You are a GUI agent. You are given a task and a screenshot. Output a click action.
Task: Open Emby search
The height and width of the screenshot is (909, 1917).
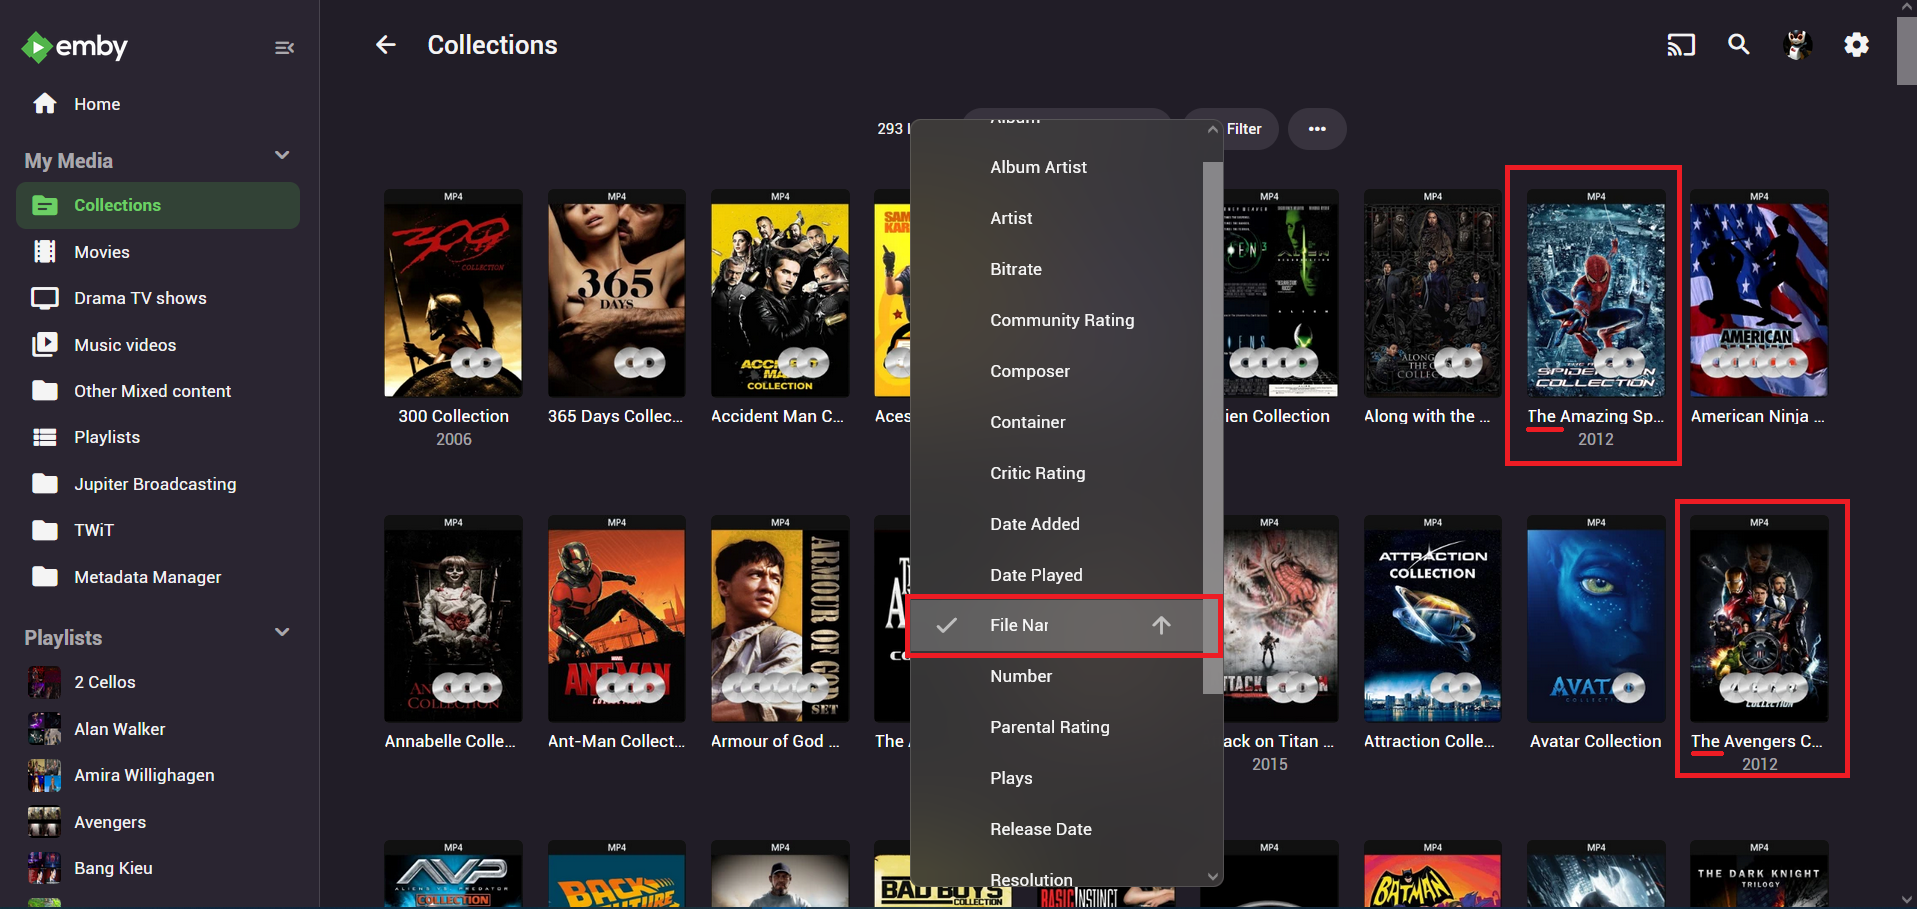pos(1738,45)
